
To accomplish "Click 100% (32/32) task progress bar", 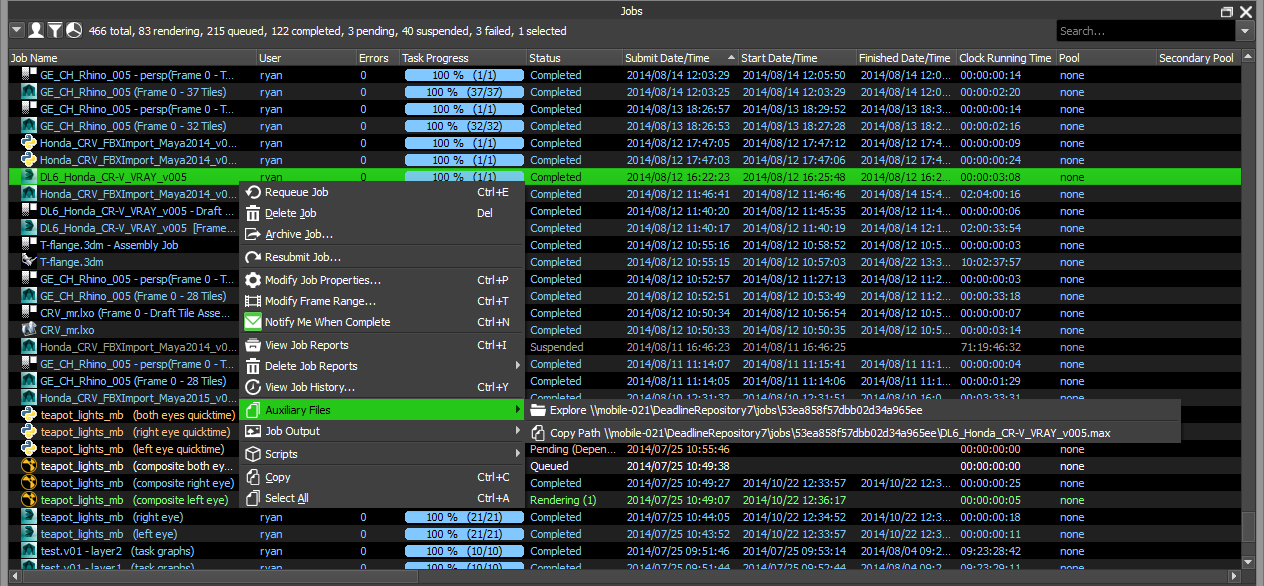I will 464,126.
